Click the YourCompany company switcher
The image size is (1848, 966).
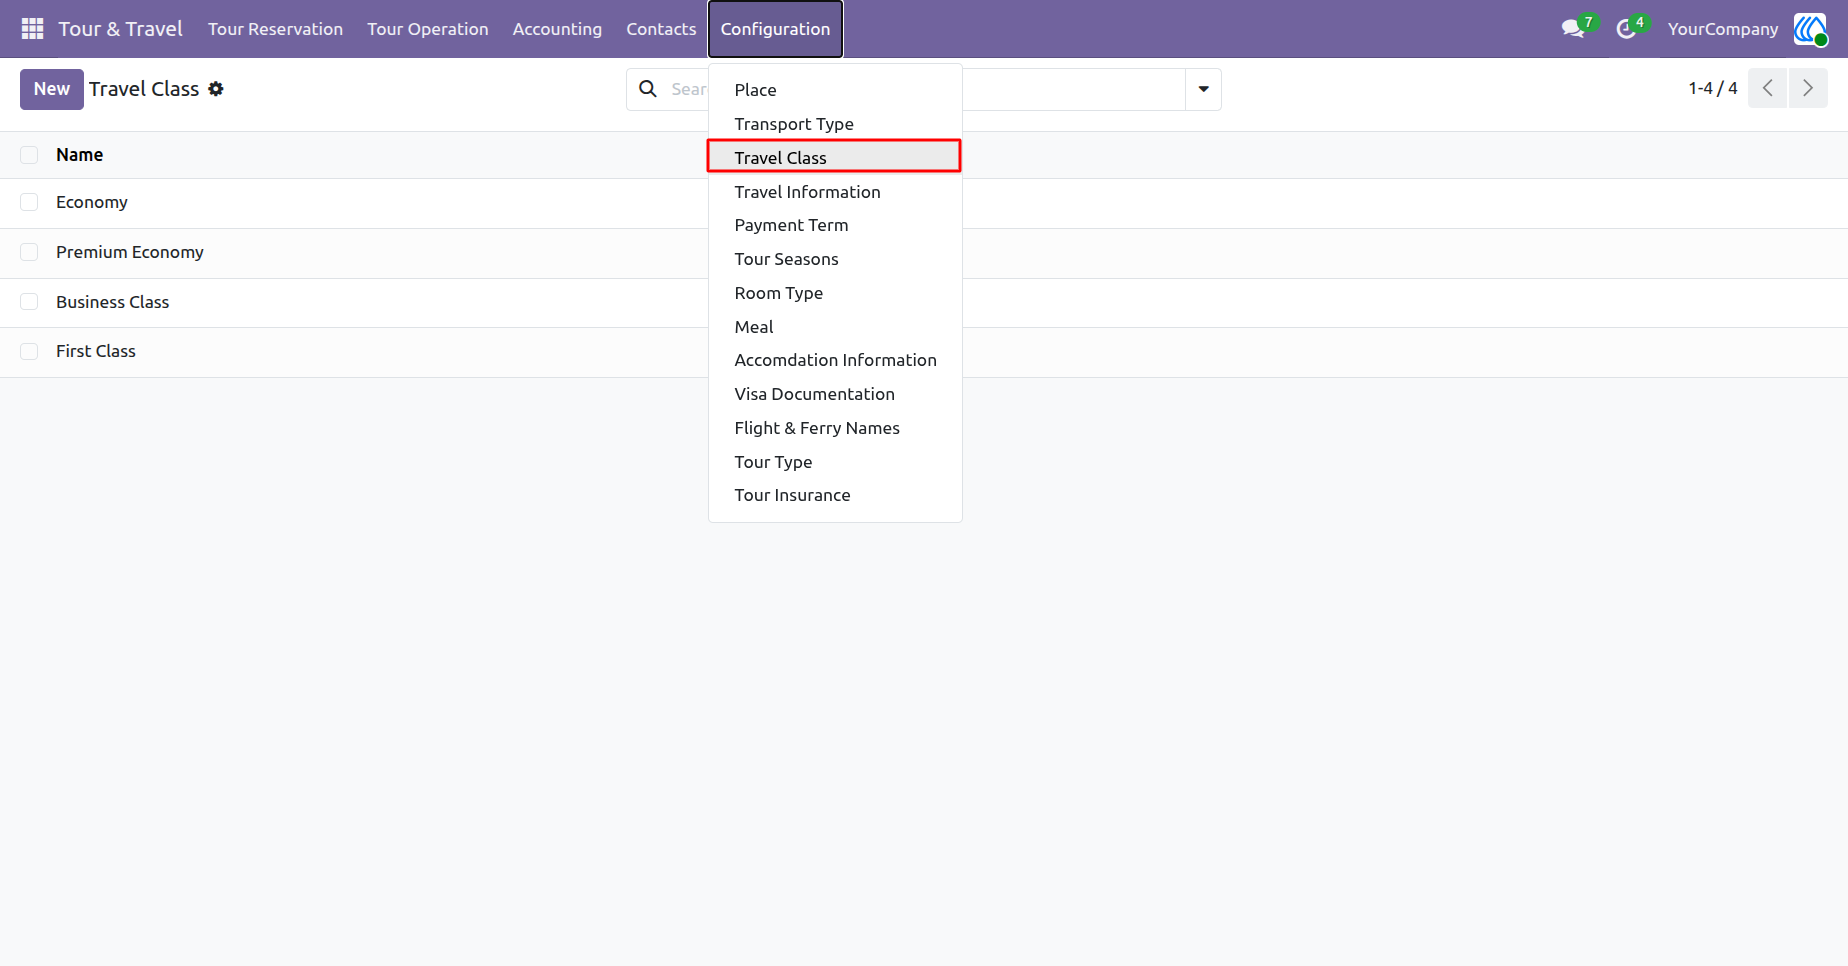click(x=1722, y=29)
